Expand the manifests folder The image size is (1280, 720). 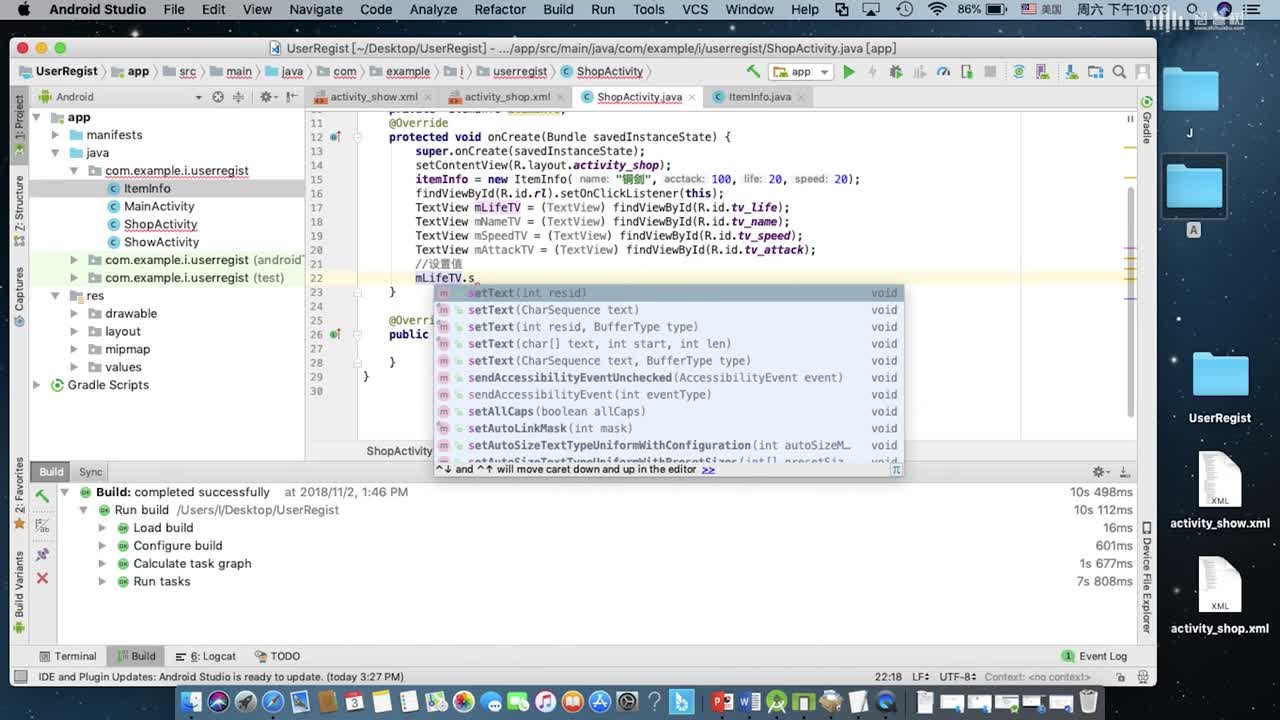[x=55, y=135]
